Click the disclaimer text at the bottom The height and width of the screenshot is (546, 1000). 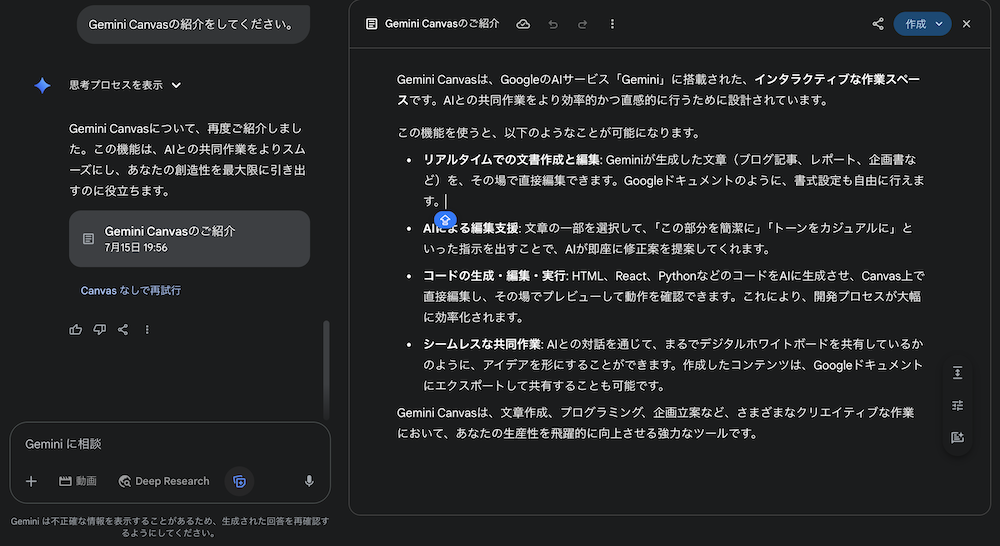pos(170,527)
